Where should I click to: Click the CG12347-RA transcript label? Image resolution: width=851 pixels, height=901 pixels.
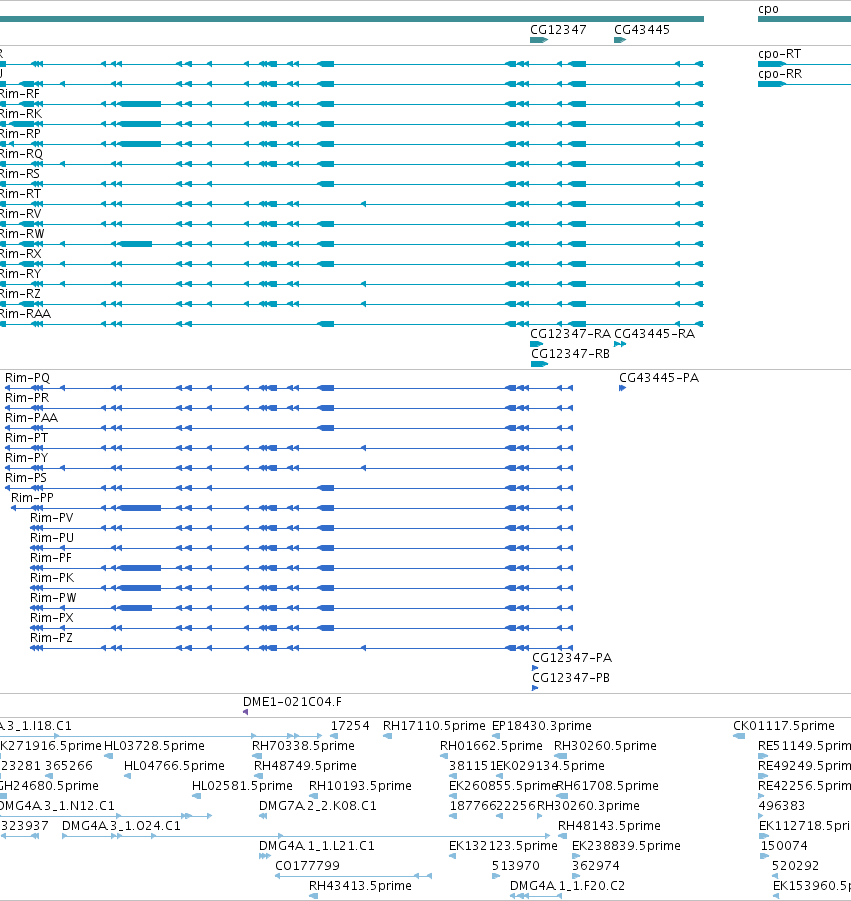(570, 334)
